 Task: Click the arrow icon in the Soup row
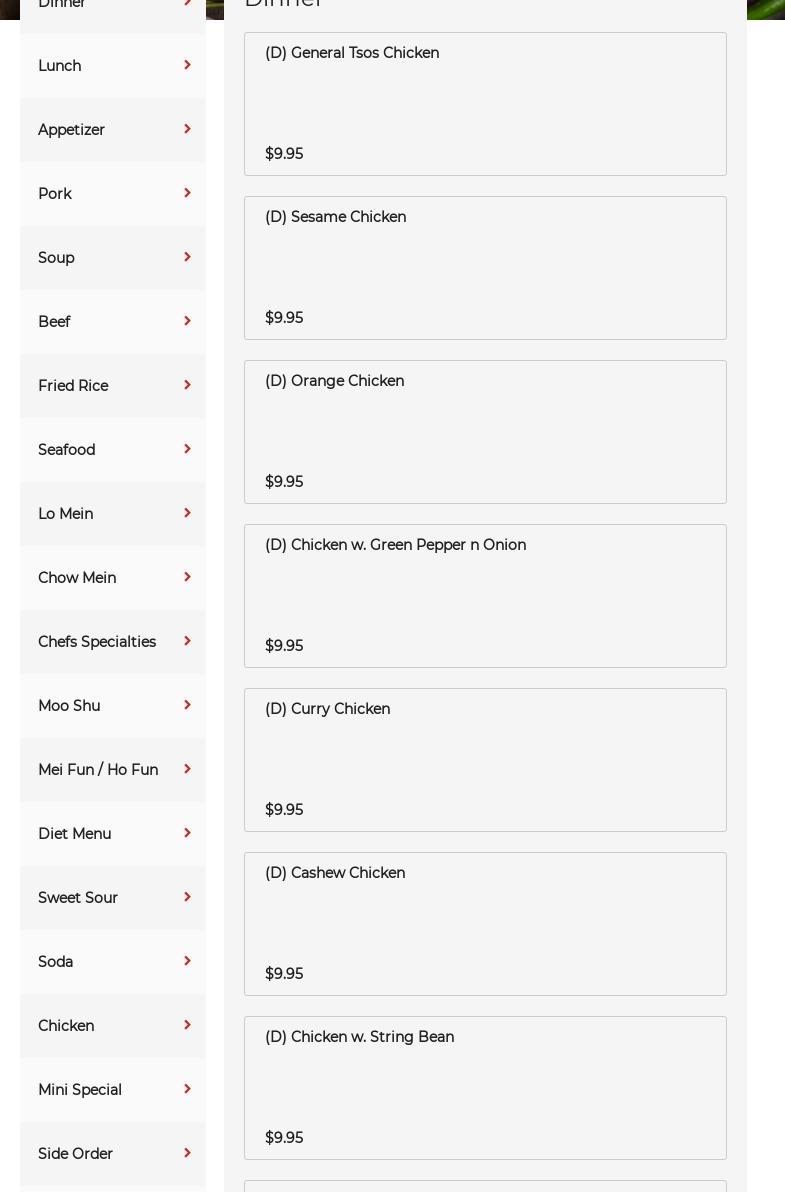coord(187,258)
